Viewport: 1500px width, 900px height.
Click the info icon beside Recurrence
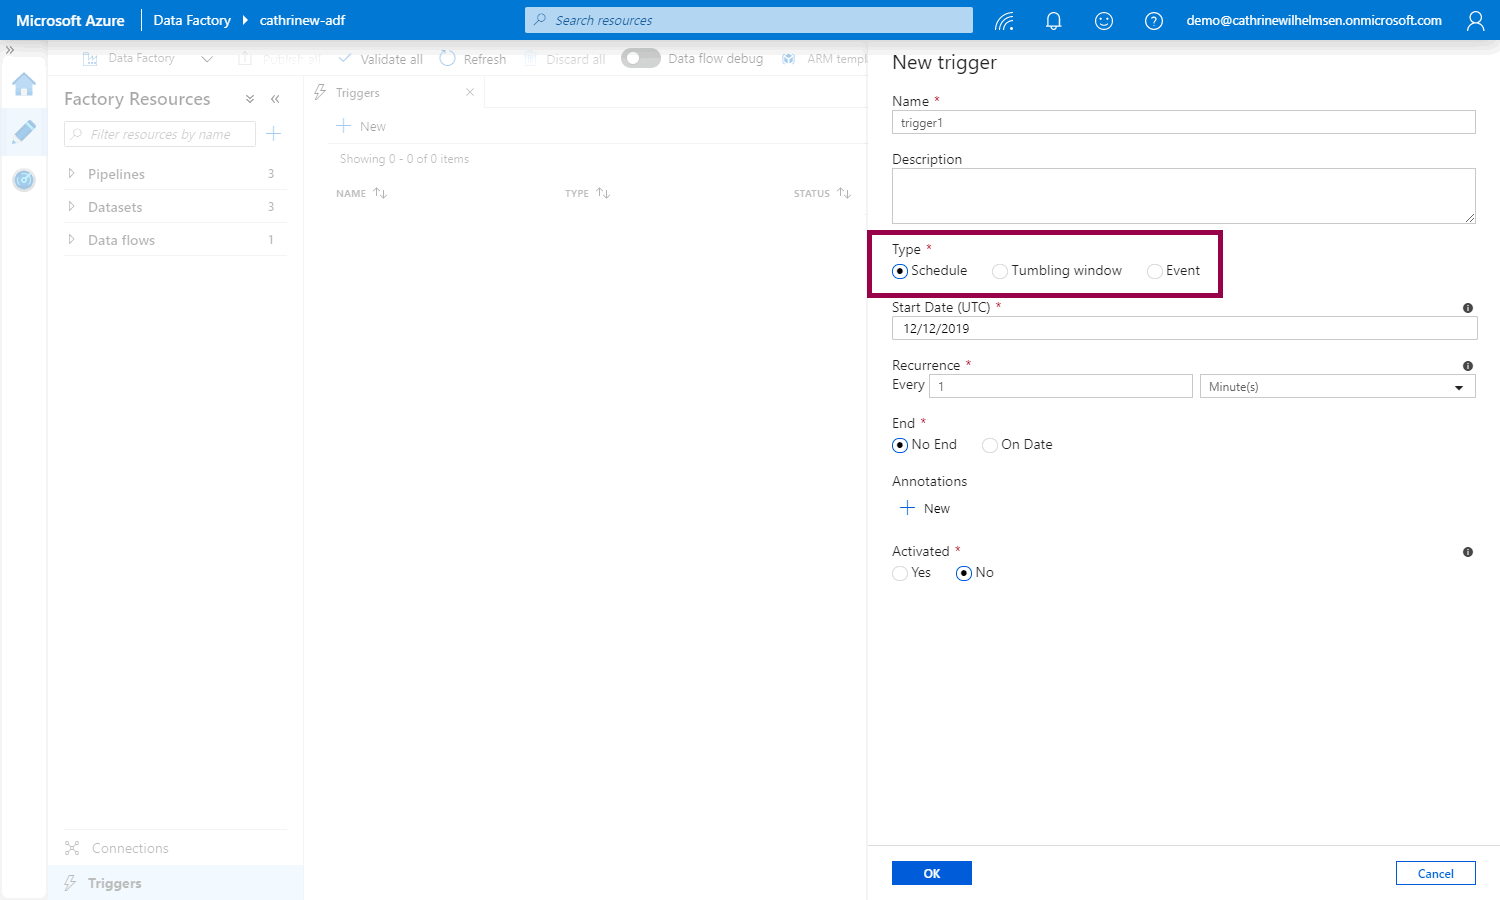1467,366
